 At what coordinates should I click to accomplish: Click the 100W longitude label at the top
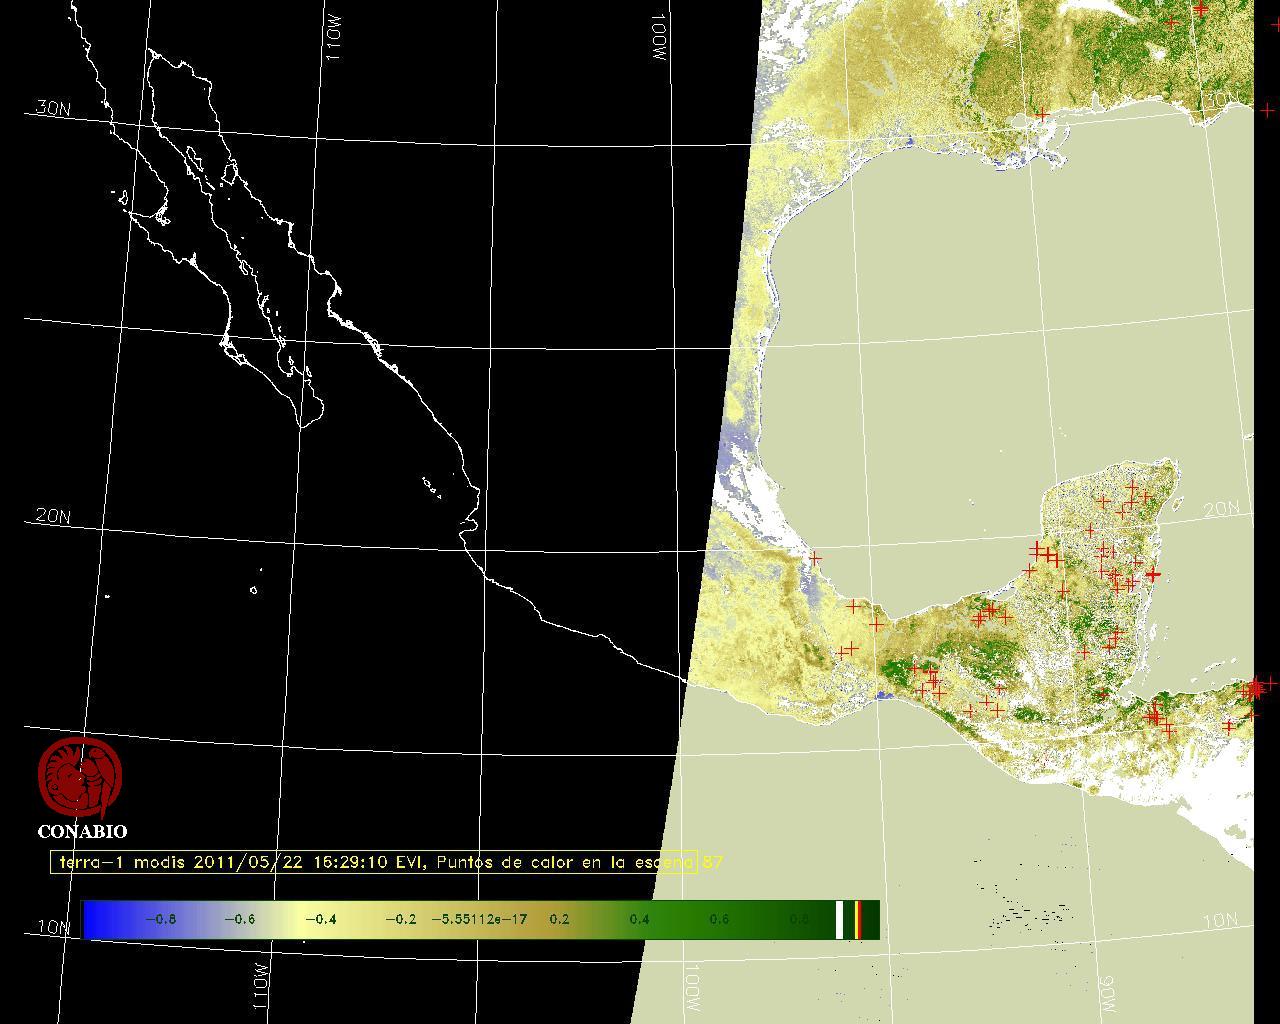point(659,40)
